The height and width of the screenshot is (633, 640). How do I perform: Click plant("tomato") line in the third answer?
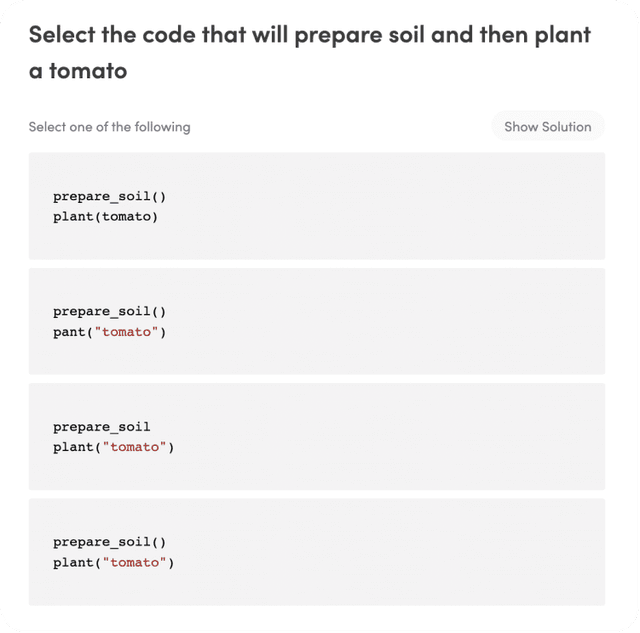click(x=113, y=447)
